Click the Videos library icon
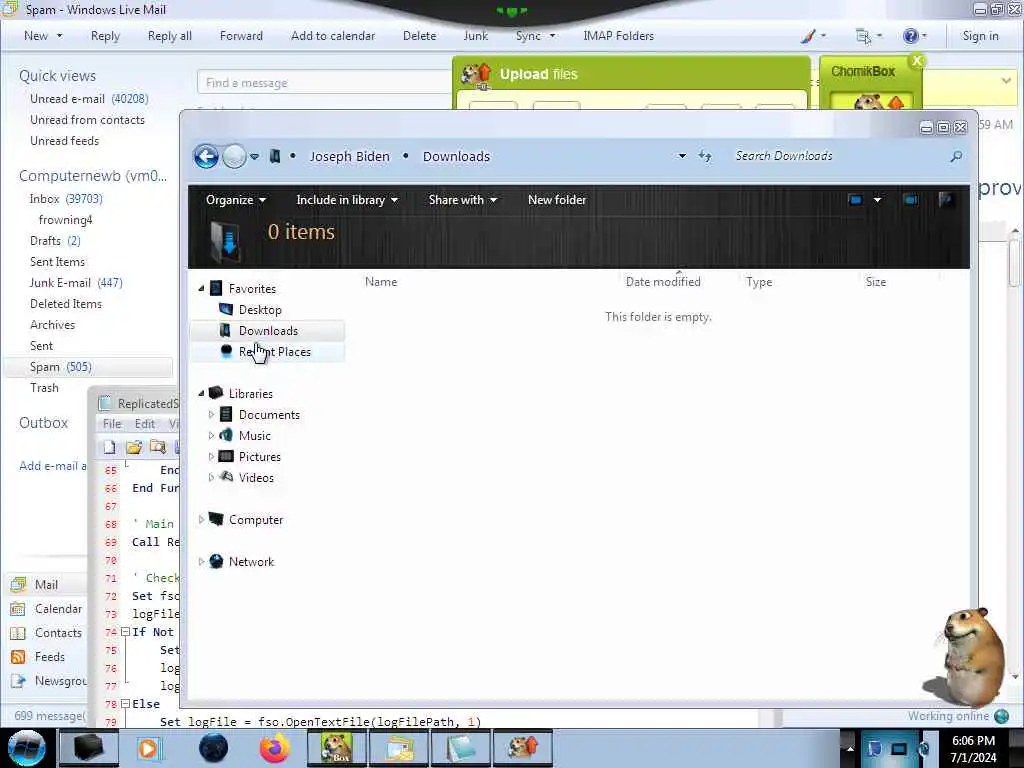This screenshot has height=768, width=1024. pyautogui.click(x=226, y=477)
